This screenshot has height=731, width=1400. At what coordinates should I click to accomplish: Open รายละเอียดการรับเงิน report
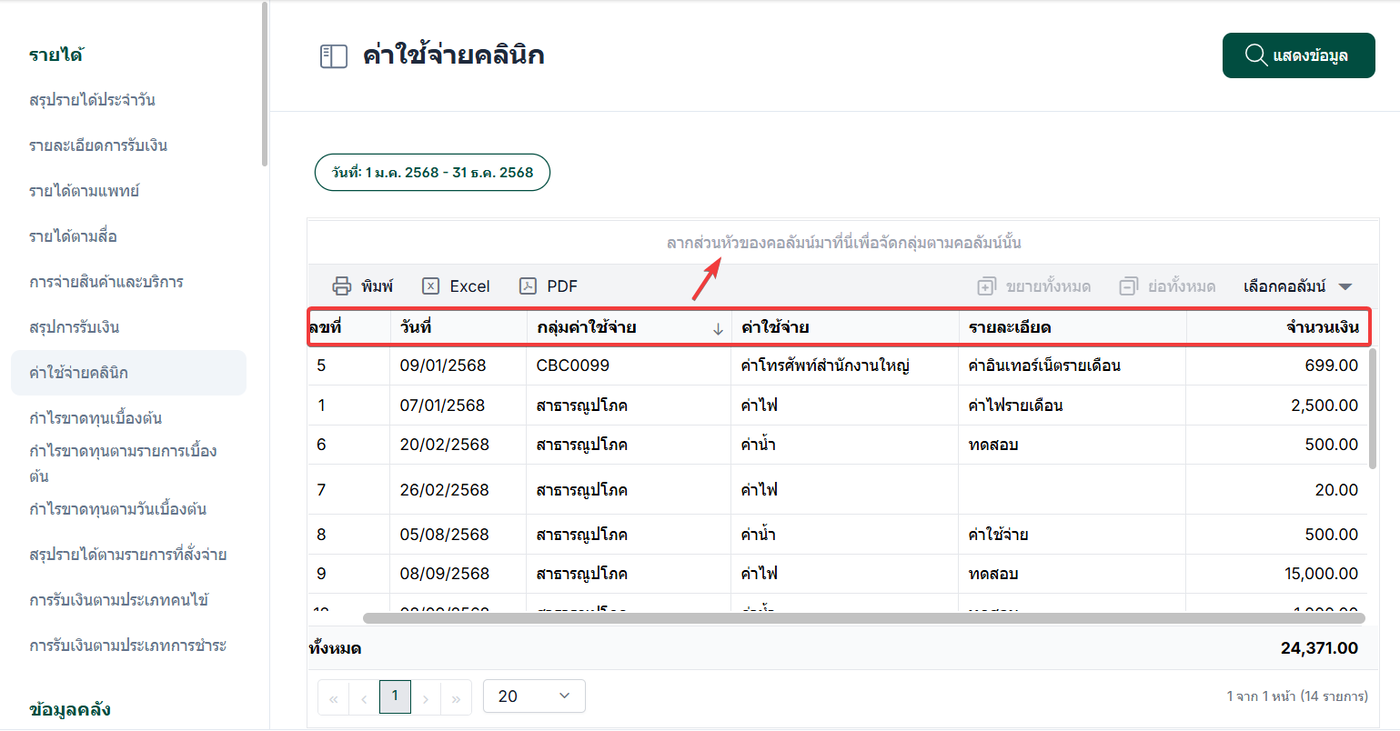[98, 145]
